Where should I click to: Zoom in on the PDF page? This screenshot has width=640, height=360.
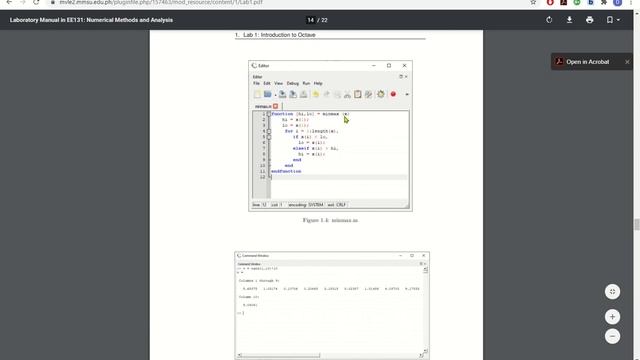[x=612, y=317]
